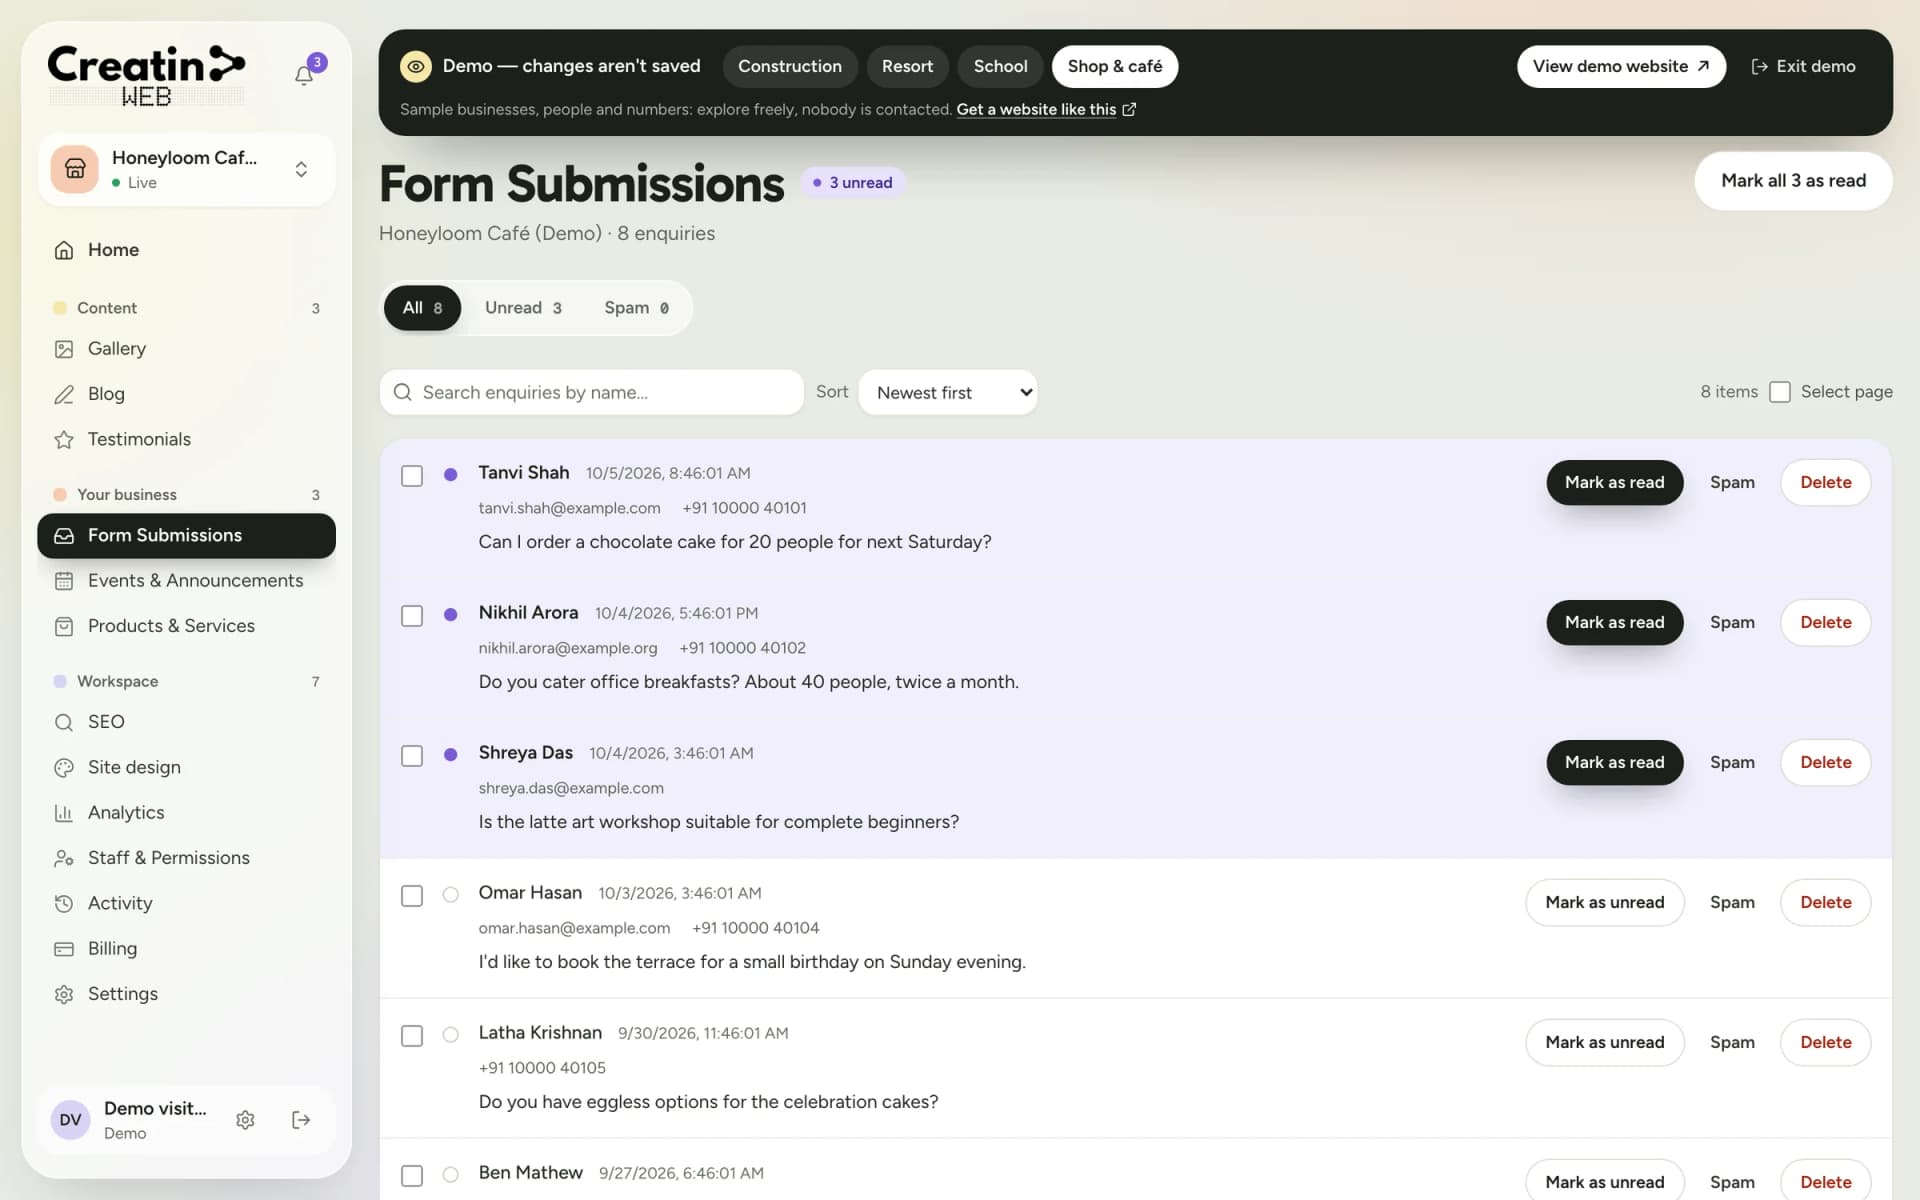
Task: Check the Latha Krishnan enquiry checkbox
Action: 412,1036
